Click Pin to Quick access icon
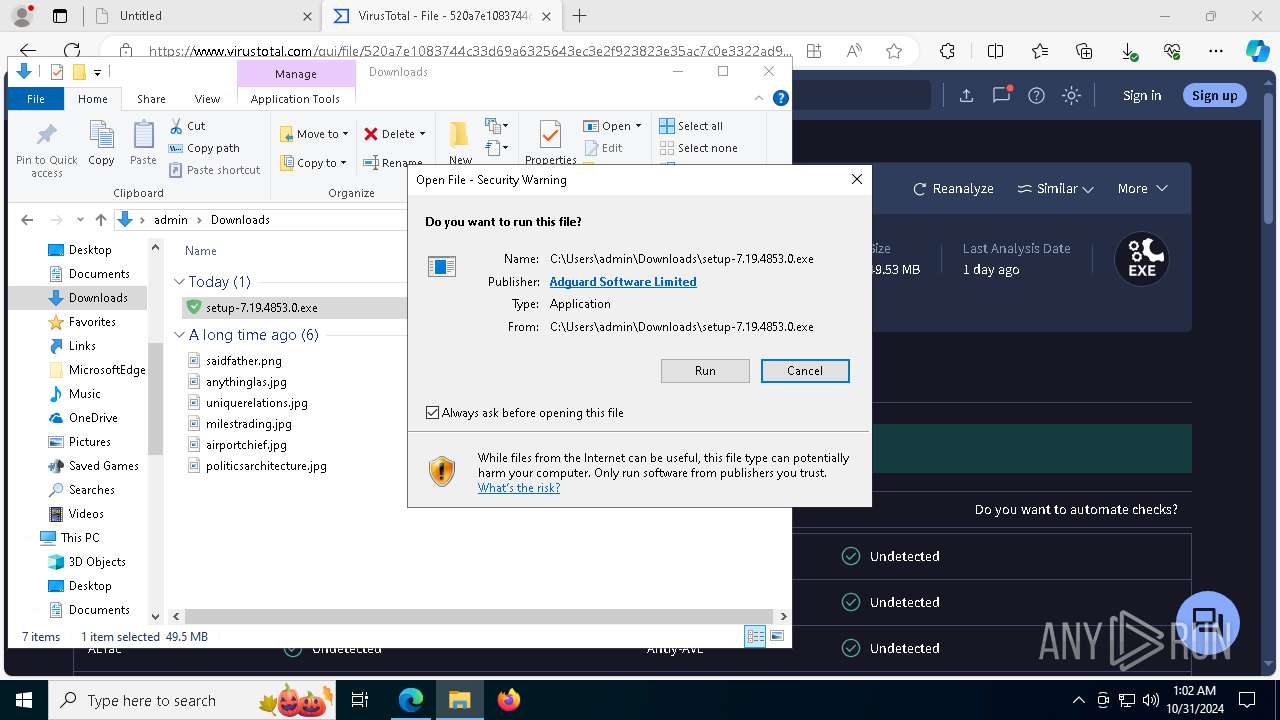This screenshot has width=1280, height=720. click(x=46, y=150)
